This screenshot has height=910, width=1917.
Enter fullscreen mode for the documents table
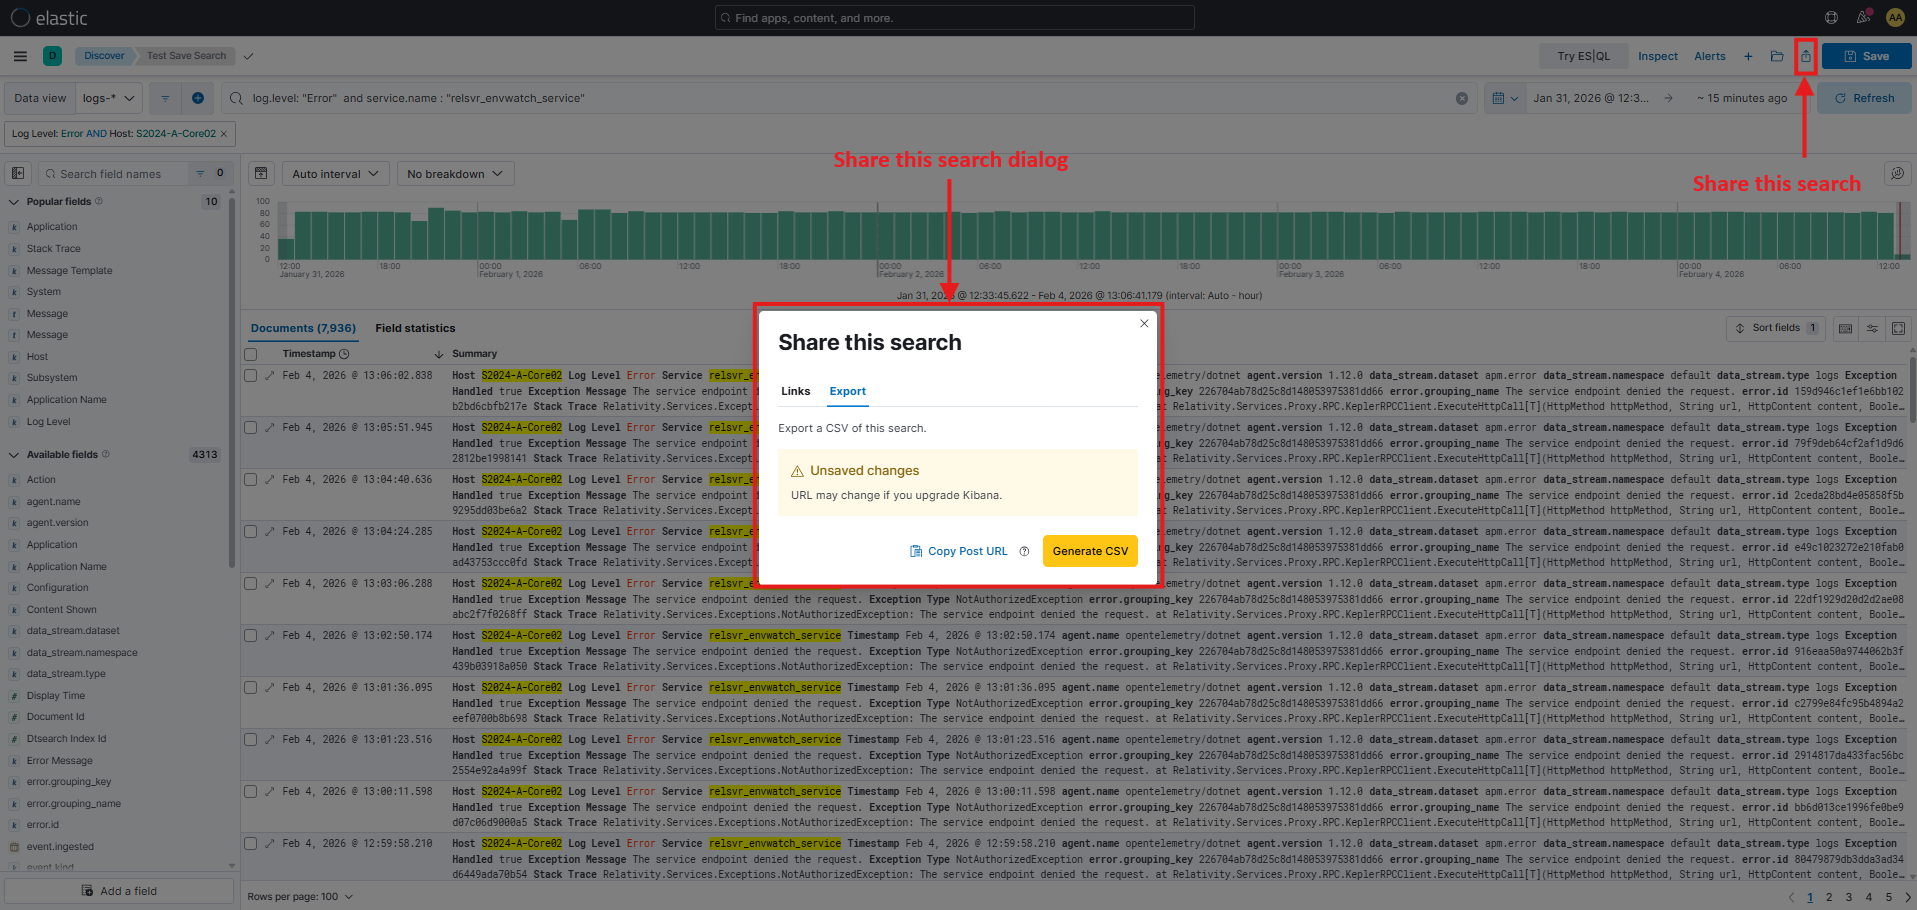tap(1898, 328)
